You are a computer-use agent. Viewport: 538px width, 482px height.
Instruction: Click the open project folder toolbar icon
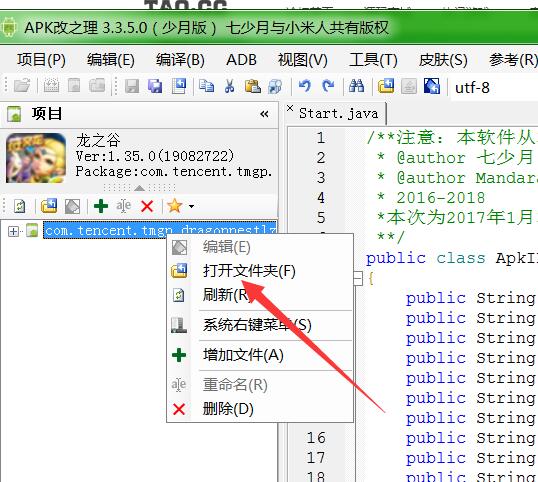(x=22, y=86)
